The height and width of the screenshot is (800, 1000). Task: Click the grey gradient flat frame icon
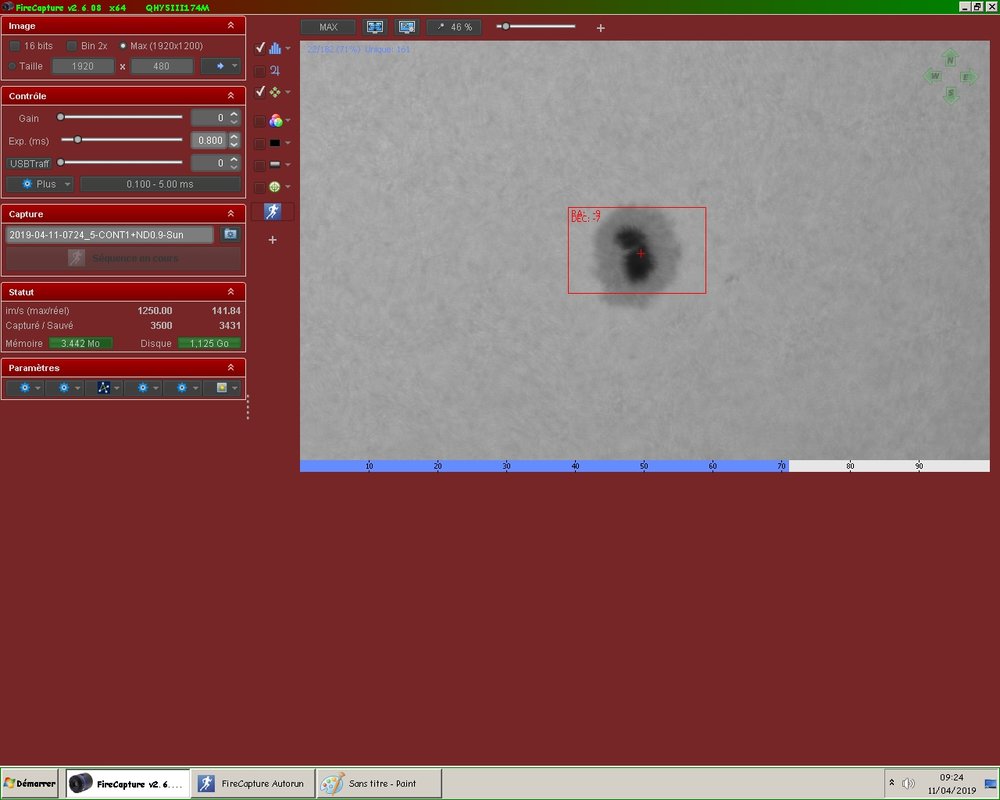[275, 165]
